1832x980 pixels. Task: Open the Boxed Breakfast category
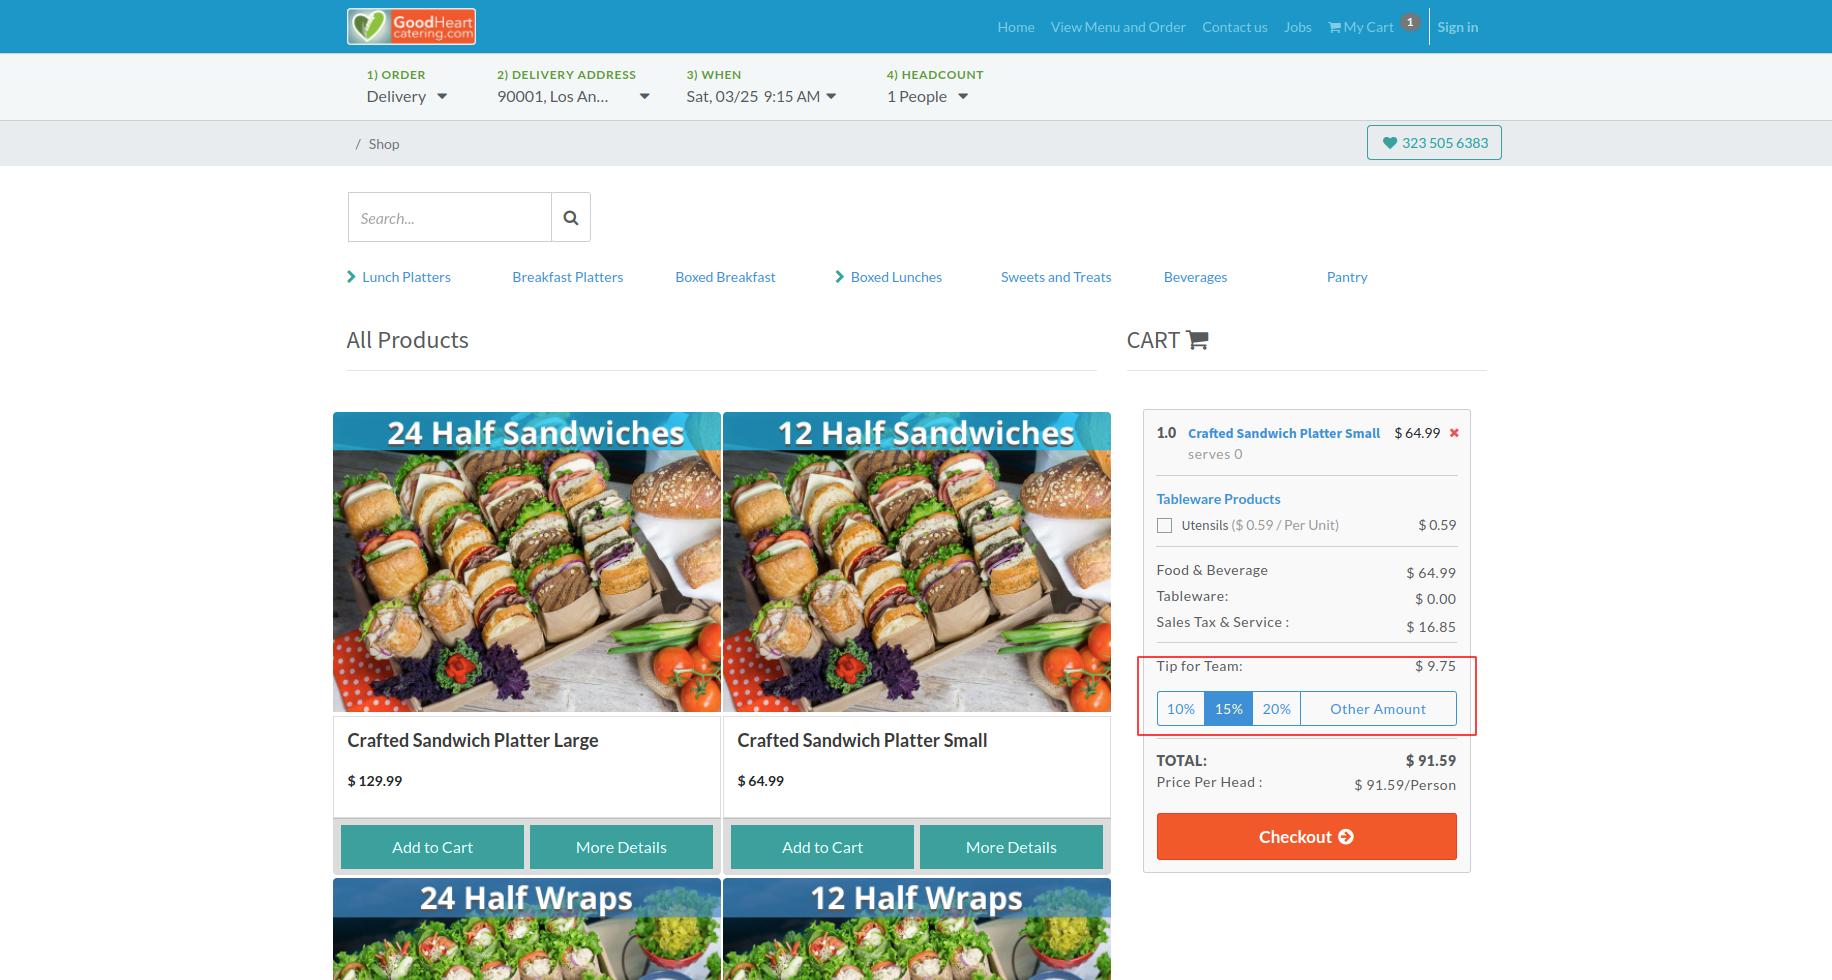click(x=725, y=277)
